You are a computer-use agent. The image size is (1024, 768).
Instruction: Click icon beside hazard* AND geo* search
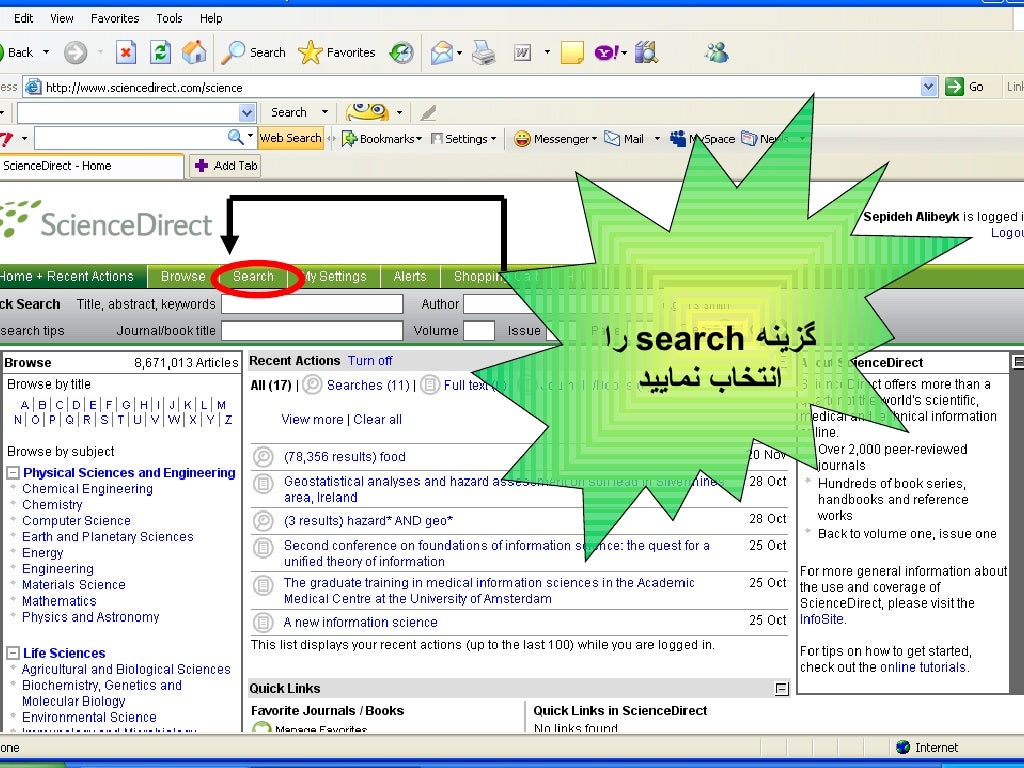click(263, 520)
